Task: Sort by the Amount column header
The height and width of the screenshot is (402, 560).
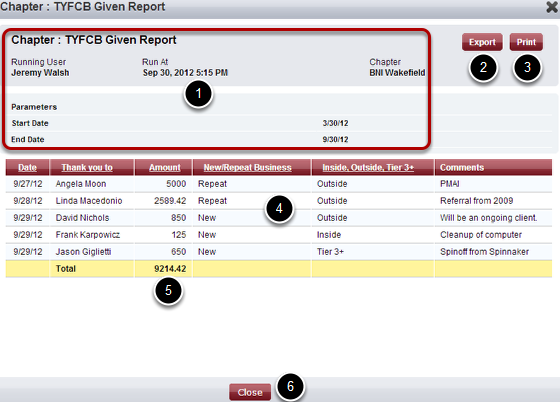Action: tap(165, 167)
